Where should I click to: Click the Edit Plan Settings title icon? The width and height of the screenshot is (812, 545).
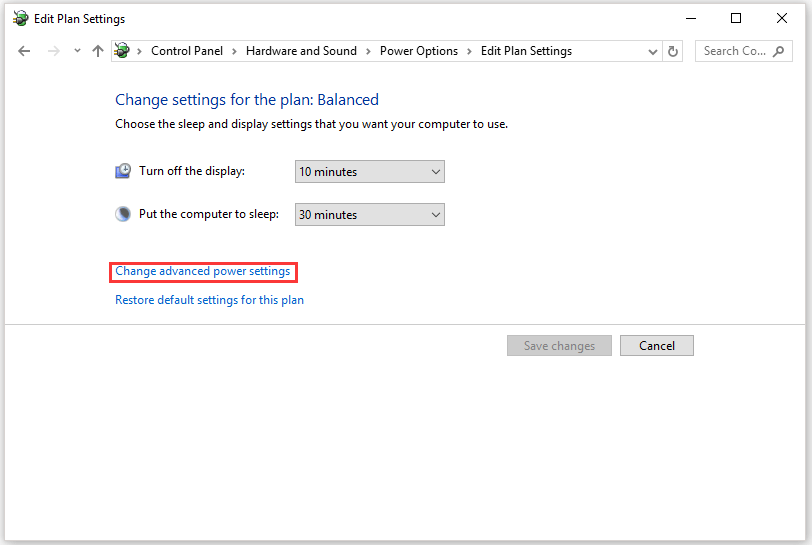pyautogui.click(x=20, y=18)
